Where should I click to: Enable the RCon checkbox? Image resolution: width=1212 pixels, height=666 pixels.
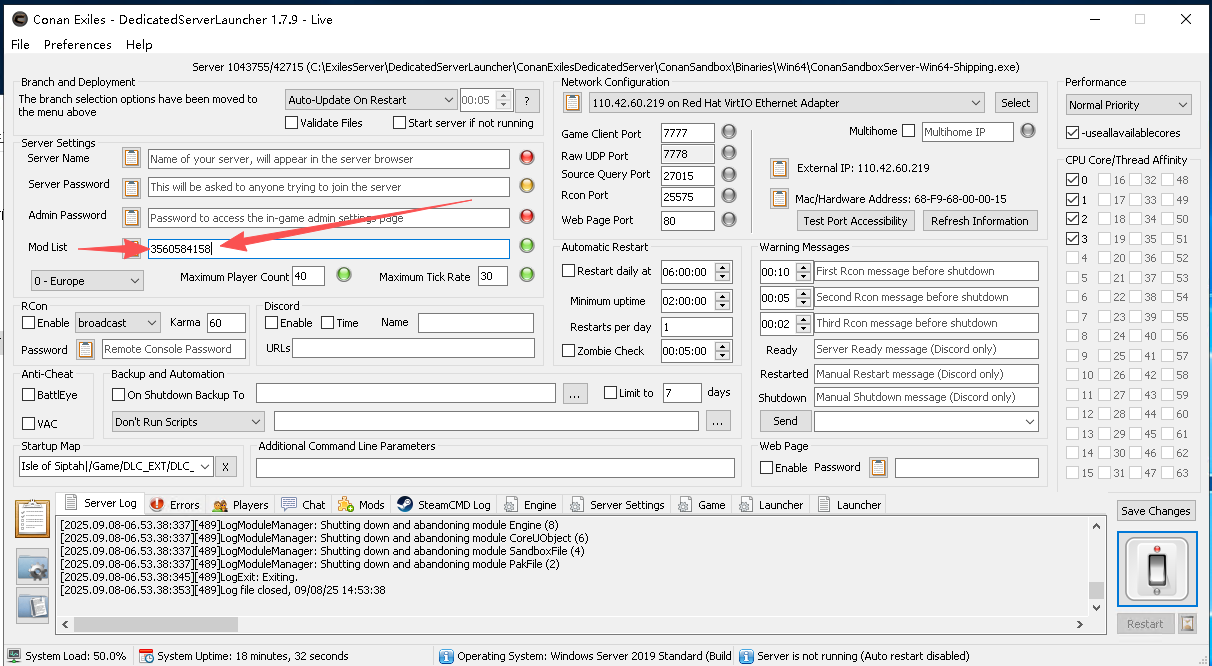point(28,323)
